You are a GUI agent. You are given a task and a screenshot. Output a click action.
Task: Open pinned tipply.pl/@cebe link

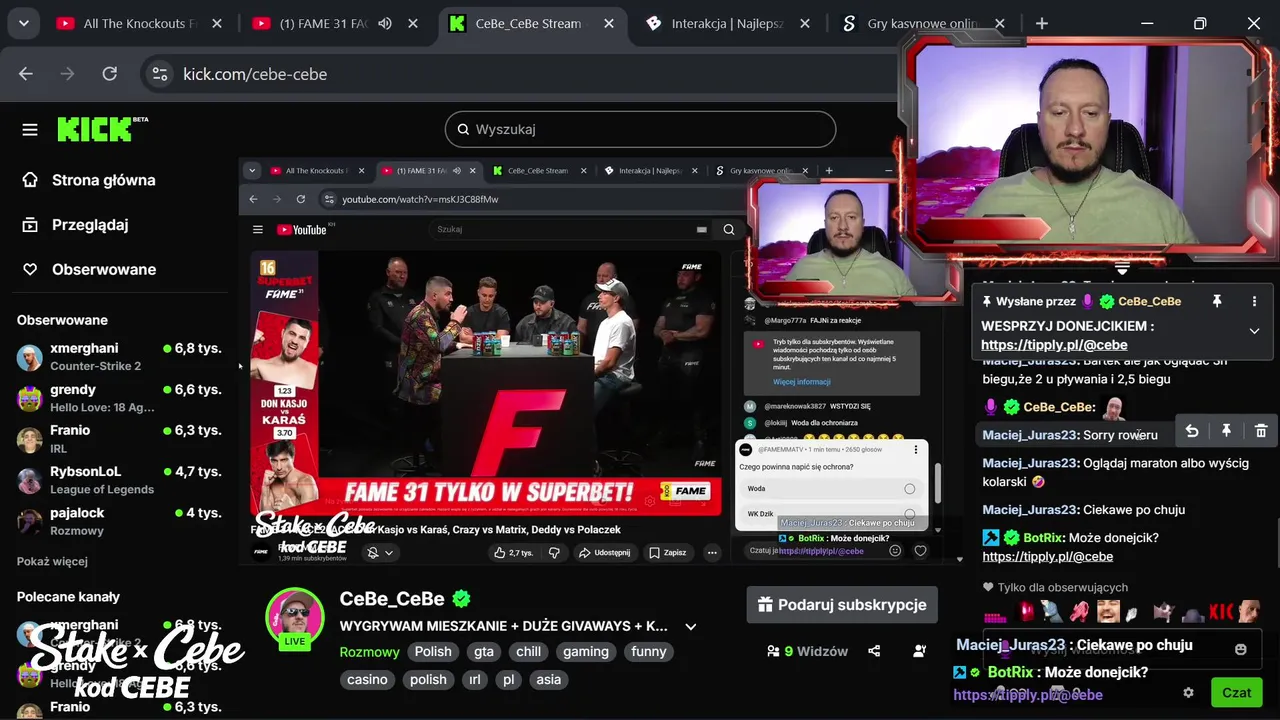point(1054,345)
